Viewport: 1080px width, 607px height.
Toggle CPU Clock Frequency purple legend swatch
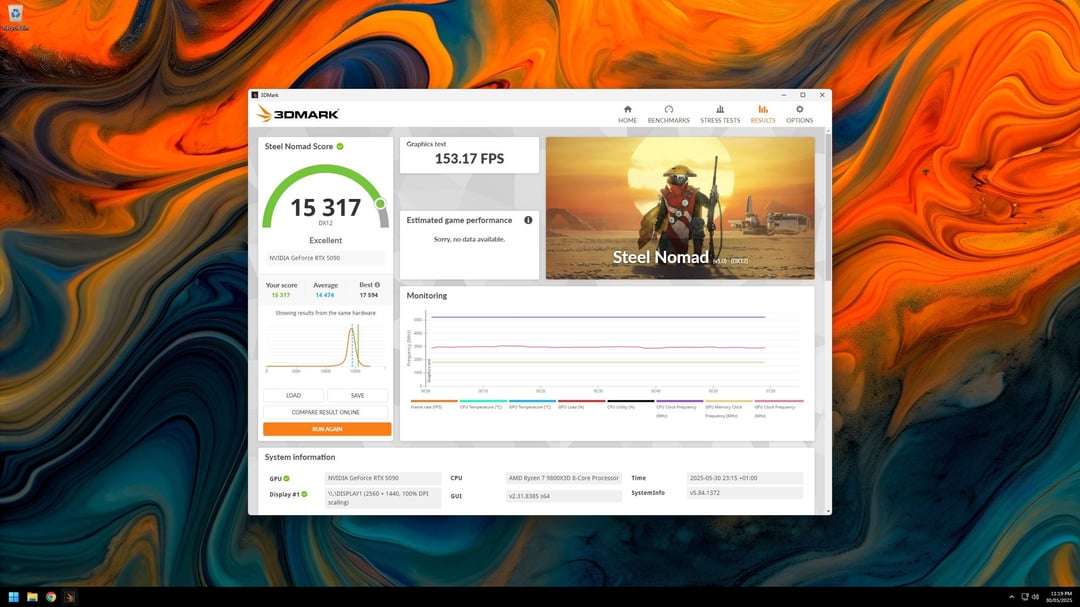680,401
